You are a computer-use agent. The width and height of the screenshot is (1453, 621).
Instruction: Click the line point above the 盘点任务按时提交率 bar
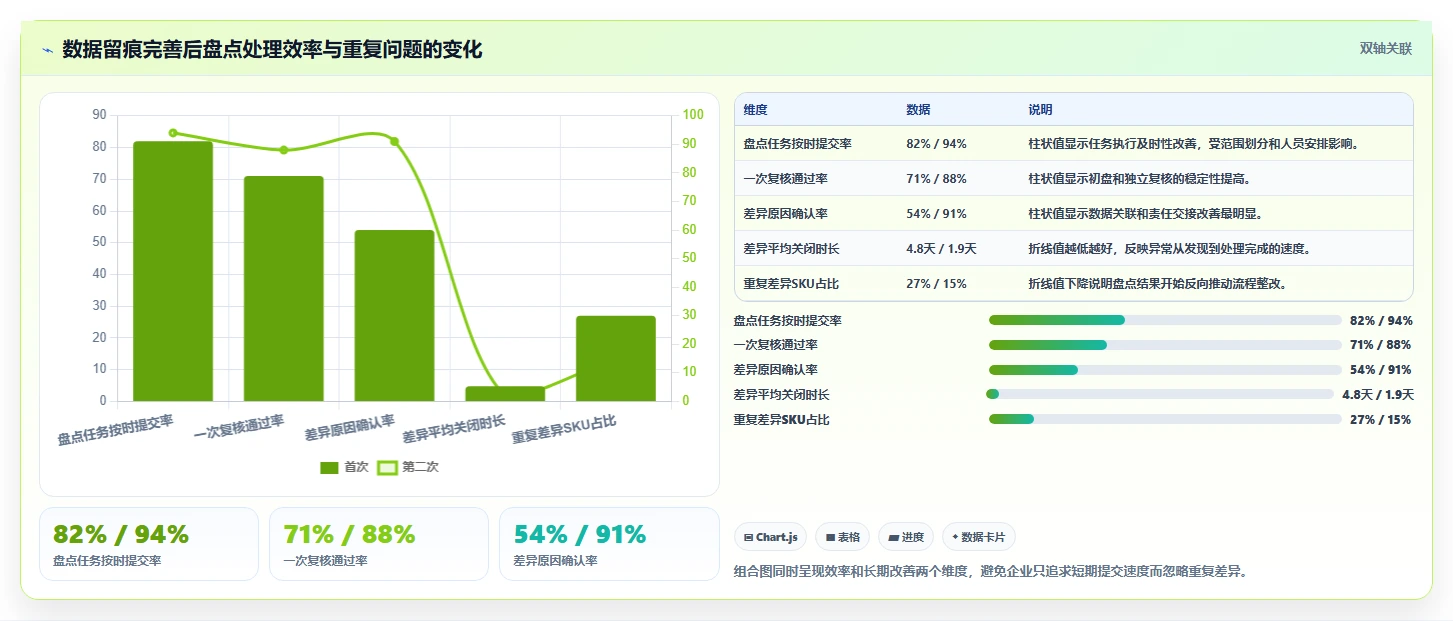point(173,133)
